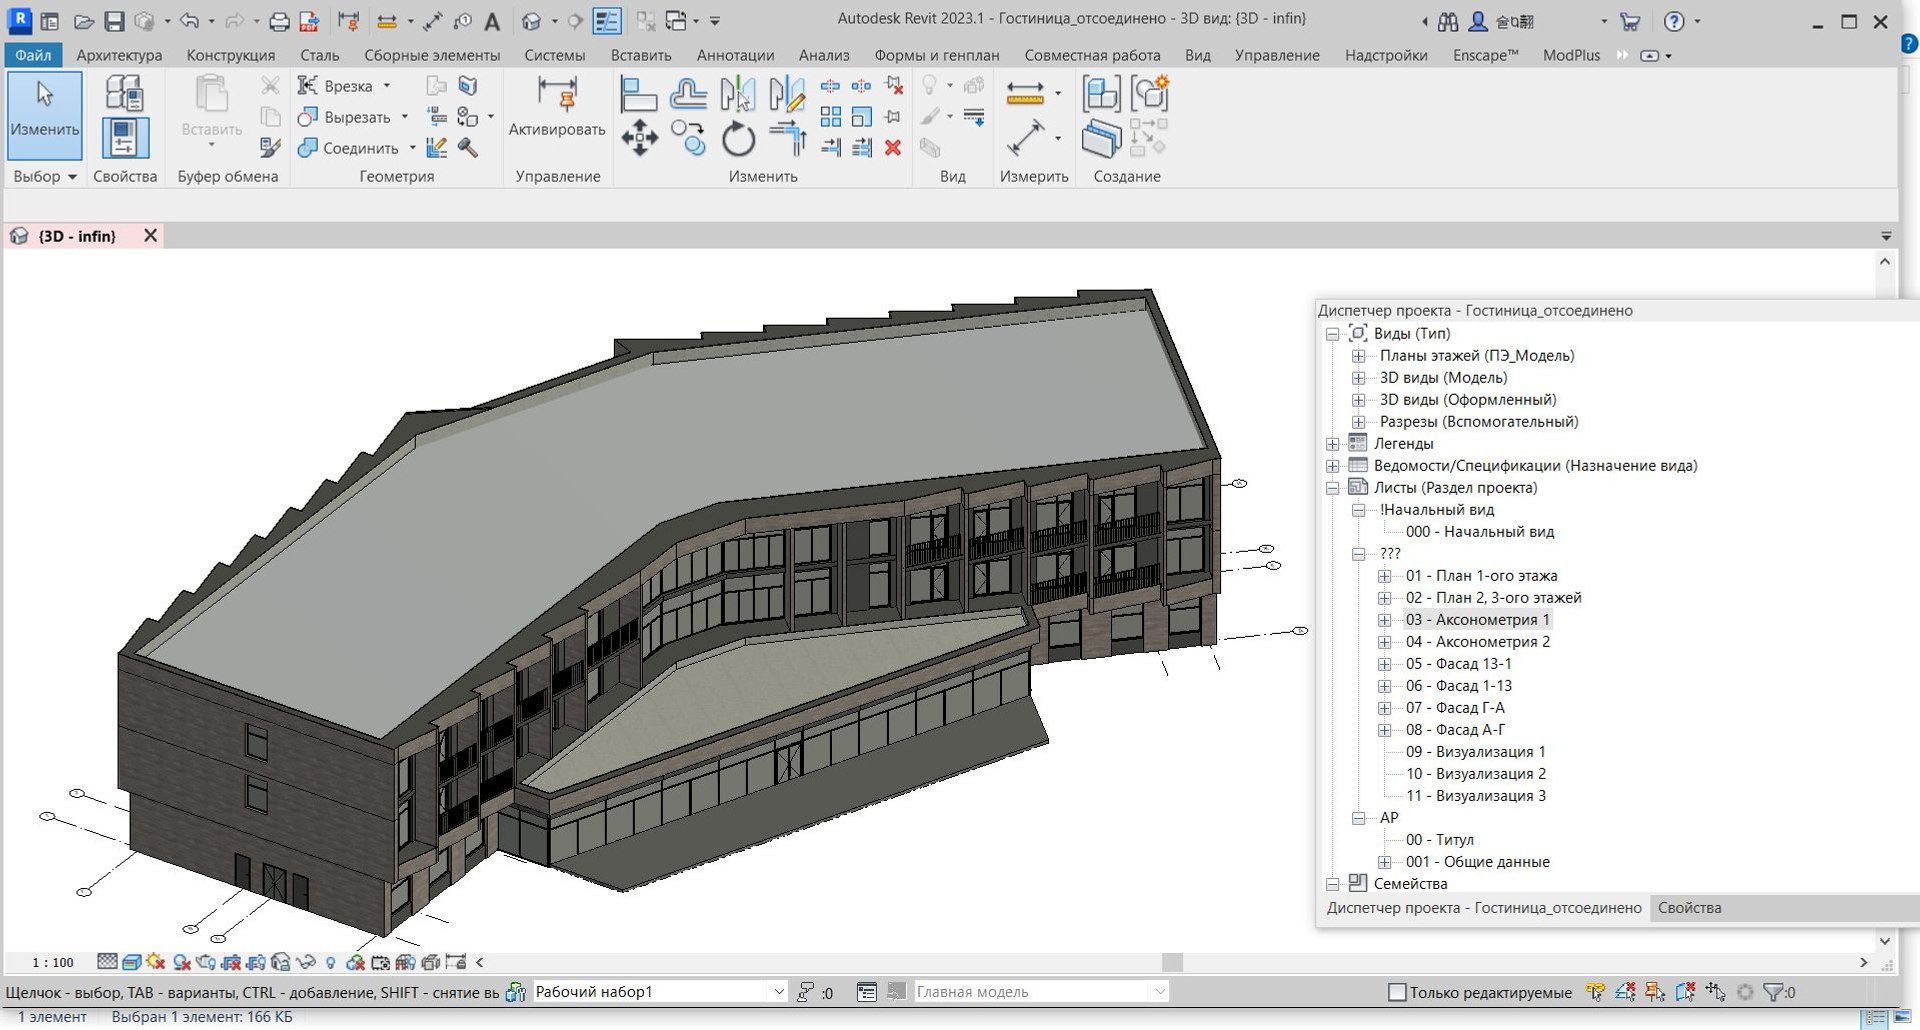This screenshot has width=1920, height=1030.
Task: Expand the Легенды tree node
Action: click(1333, 444)
